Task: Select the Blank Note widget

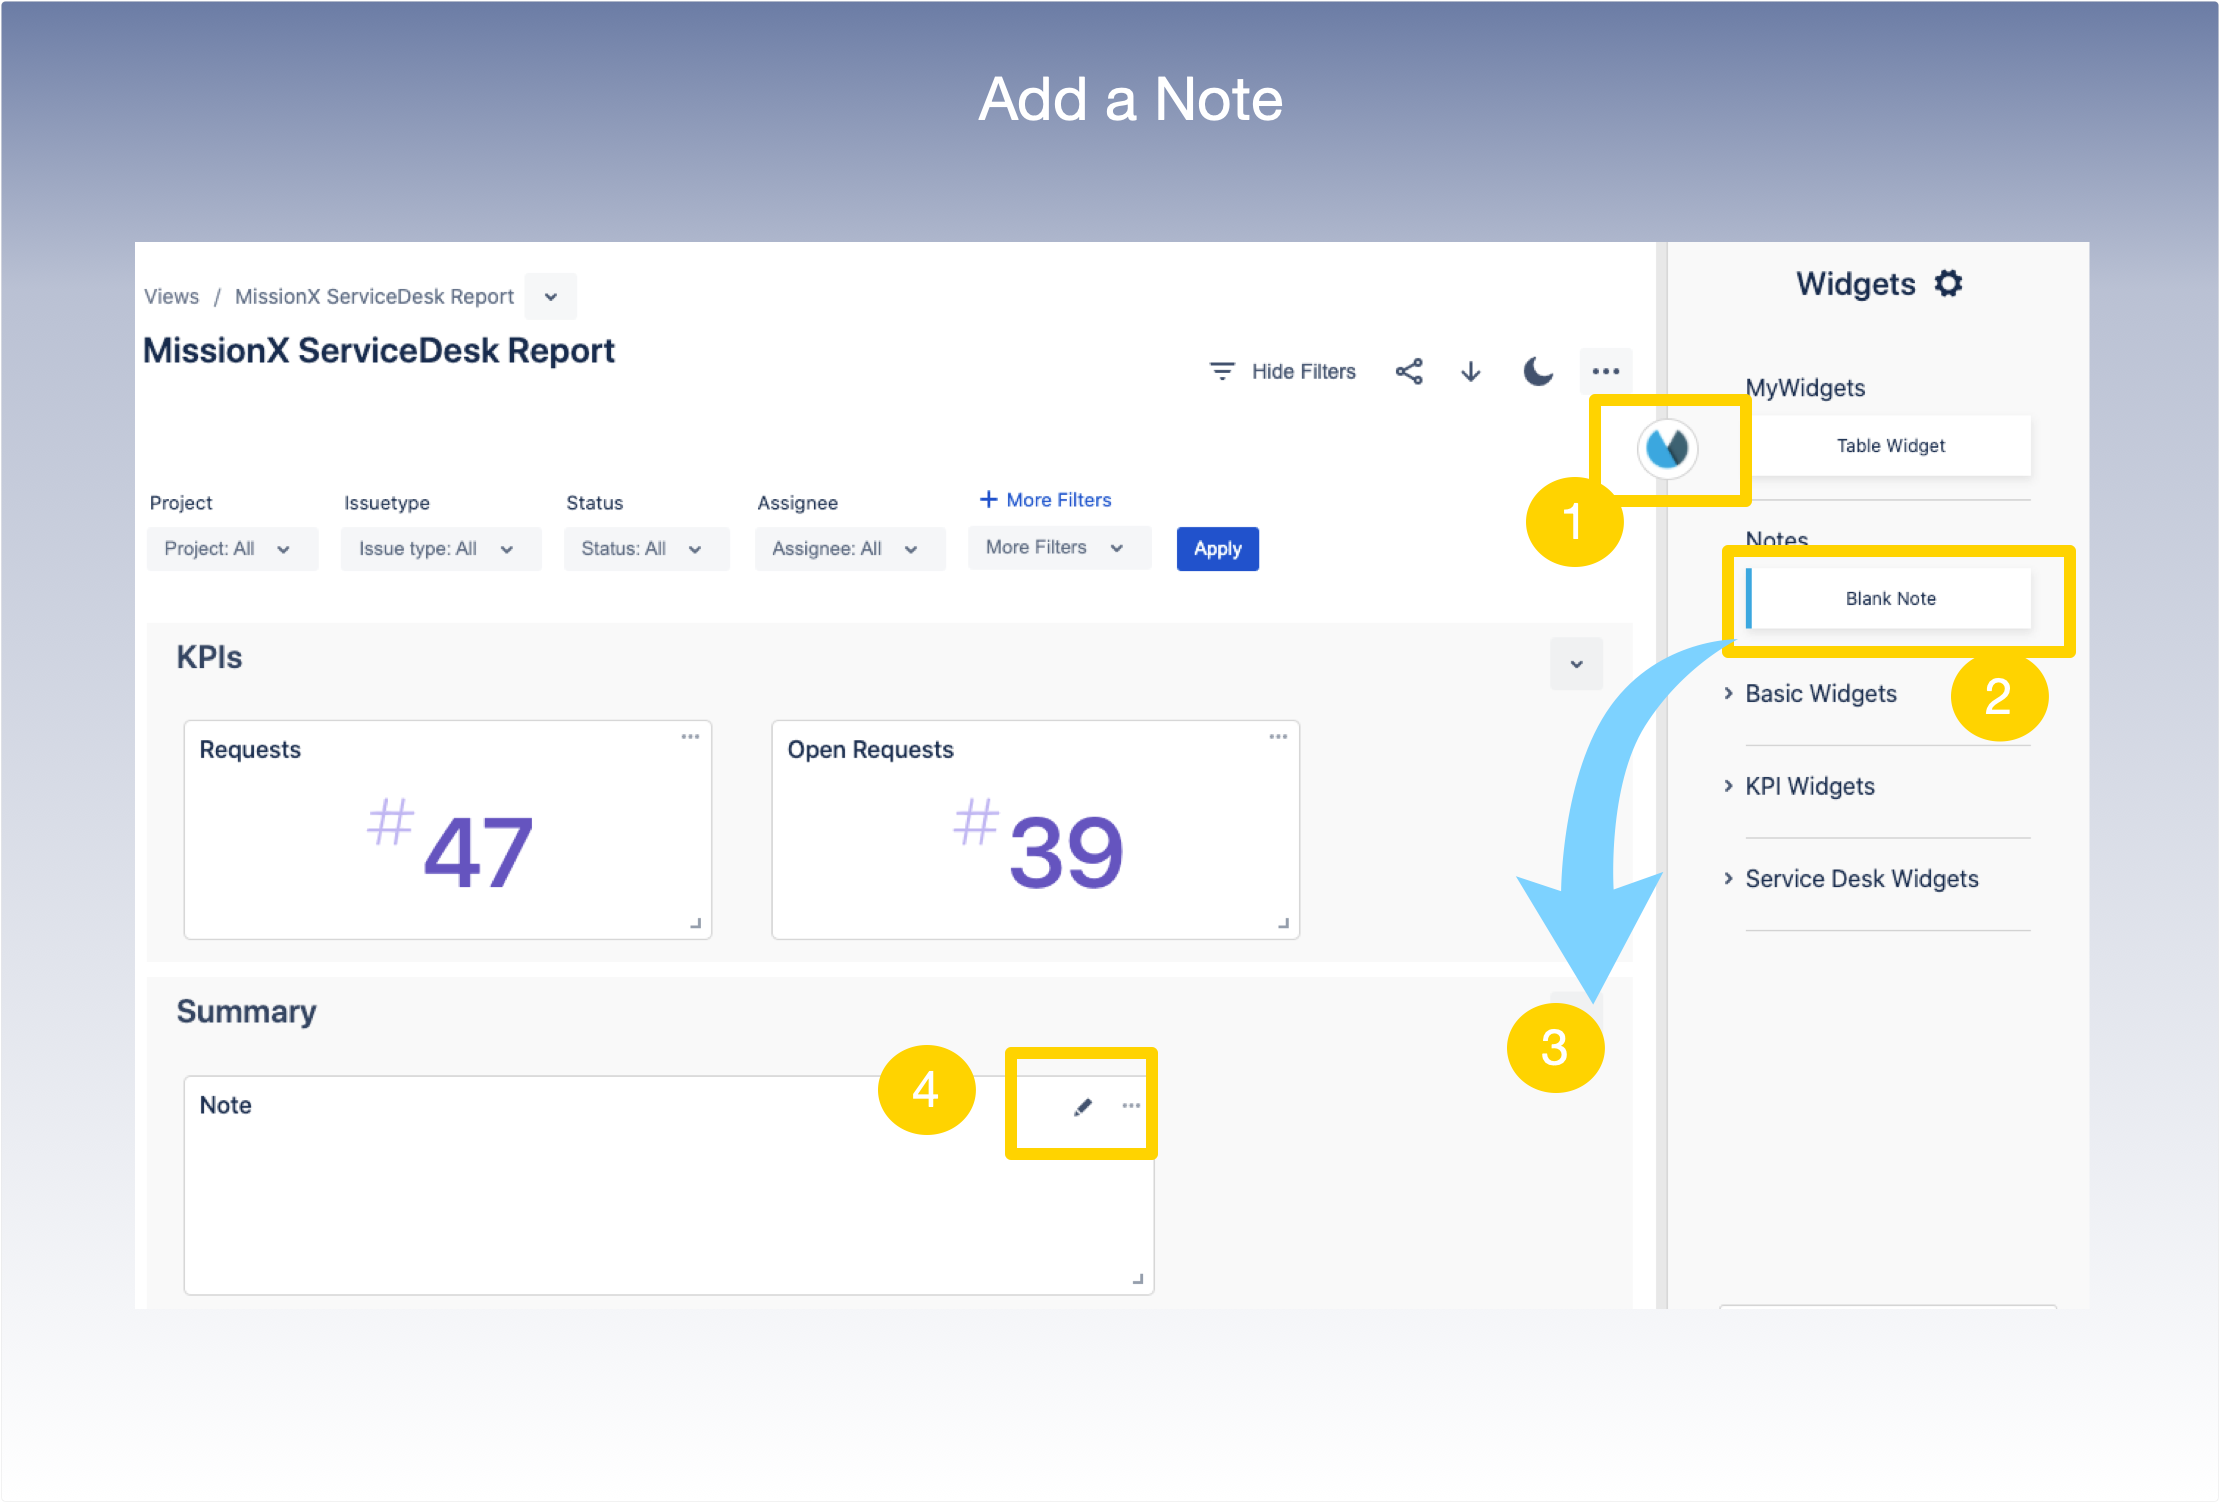Action: pos(1889,599)
